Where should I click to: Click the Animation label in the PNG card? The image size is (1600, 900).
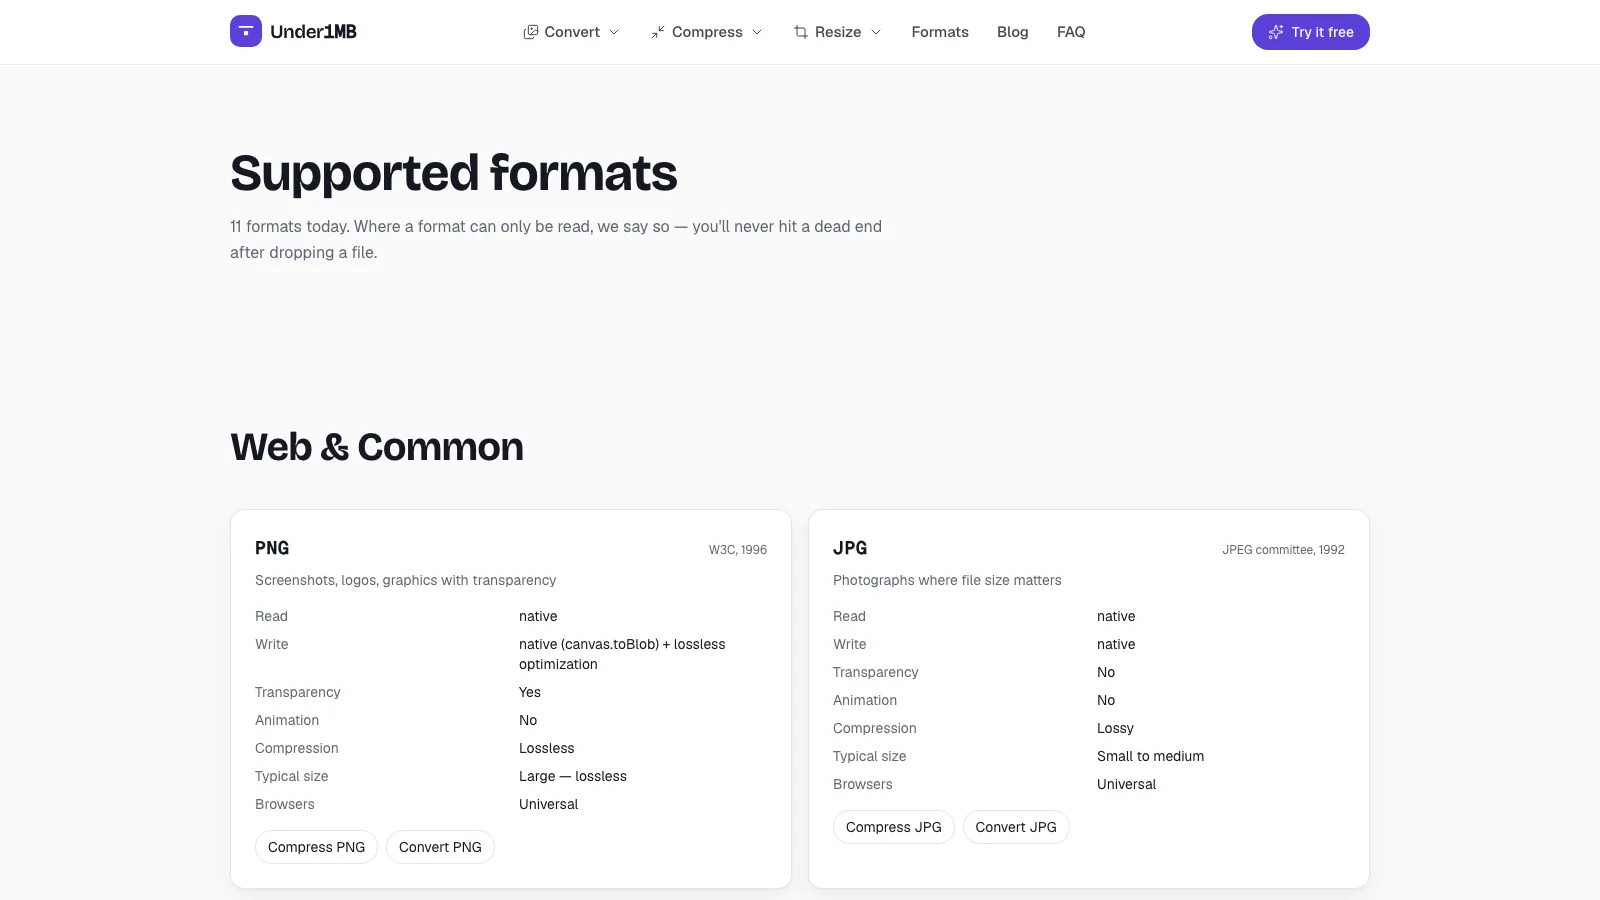coord(287,720)
